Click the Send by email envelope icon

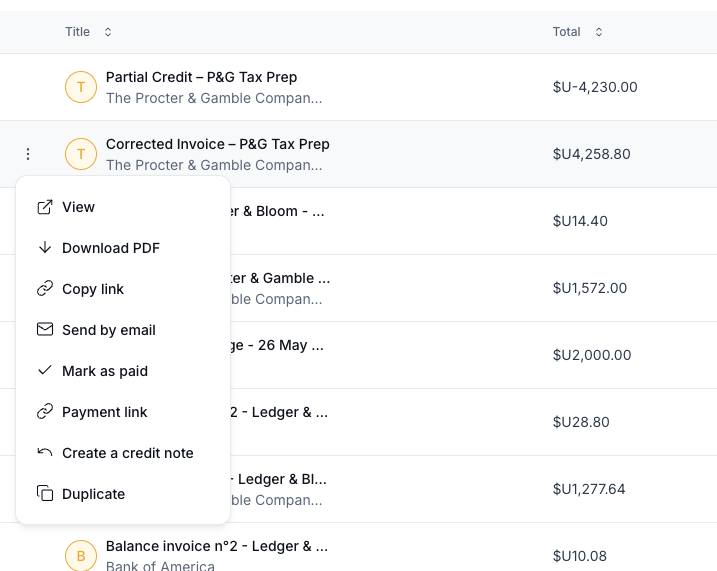click(45, 329)
